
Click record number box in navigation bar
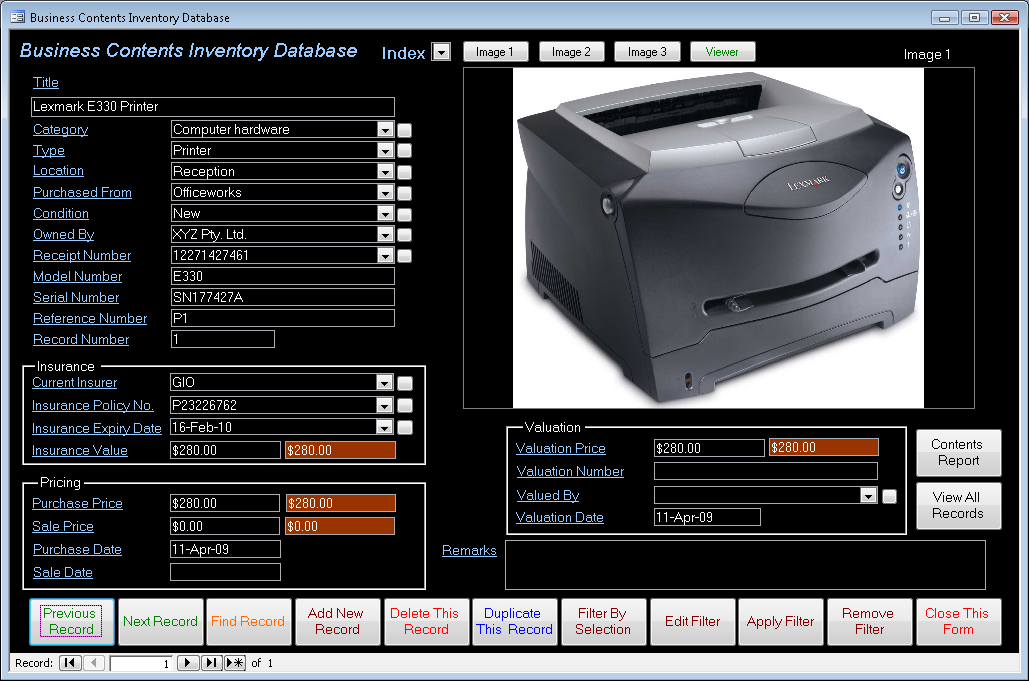tap(141, 663)
